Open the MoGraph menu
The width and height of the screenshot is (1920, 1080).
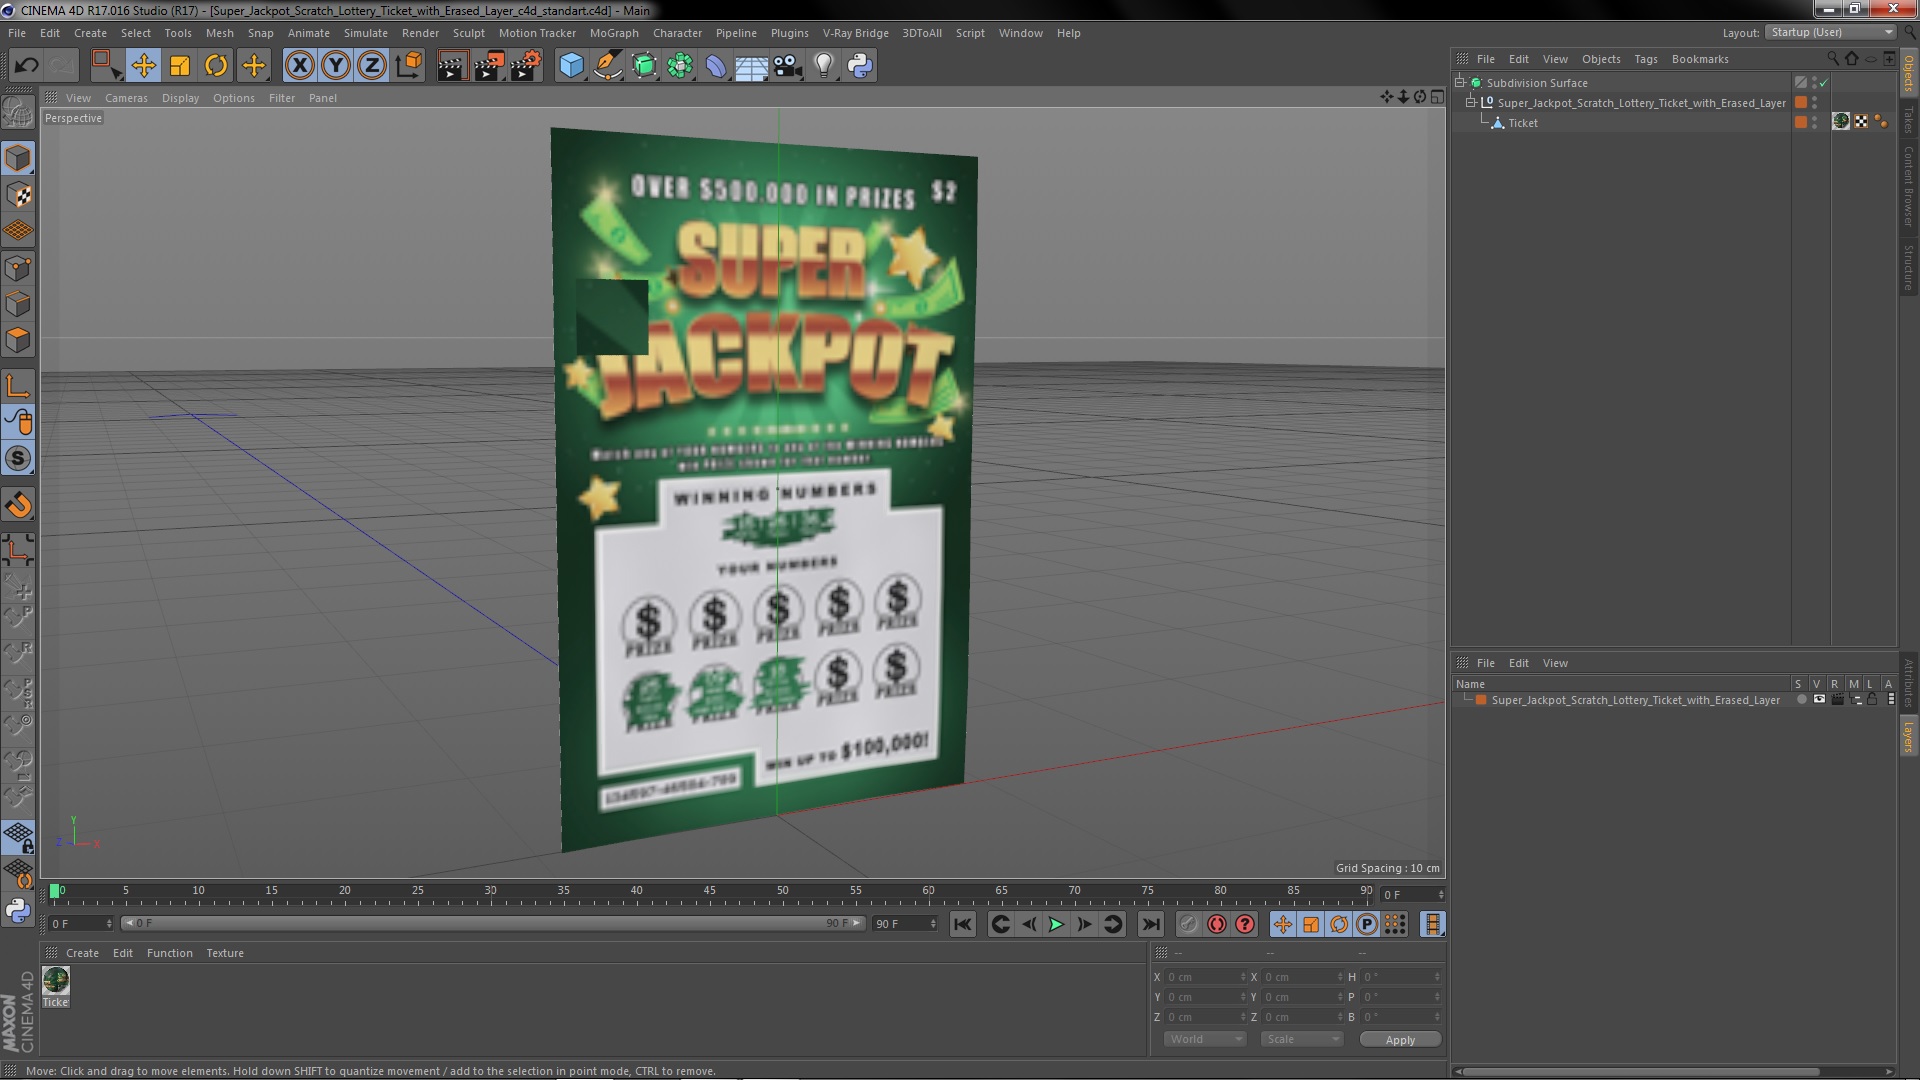click(x=614, y=33)
